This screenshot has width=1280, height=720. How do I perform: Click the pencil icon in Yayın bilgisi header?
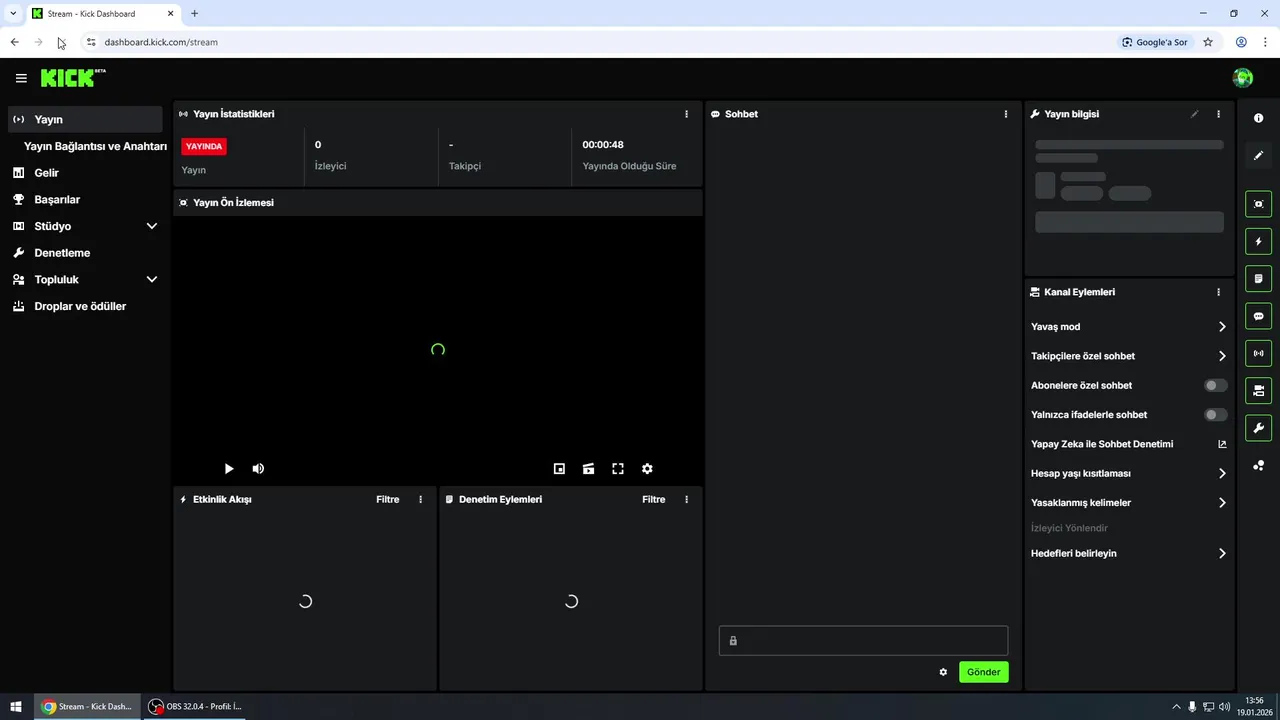[1194, 114]
